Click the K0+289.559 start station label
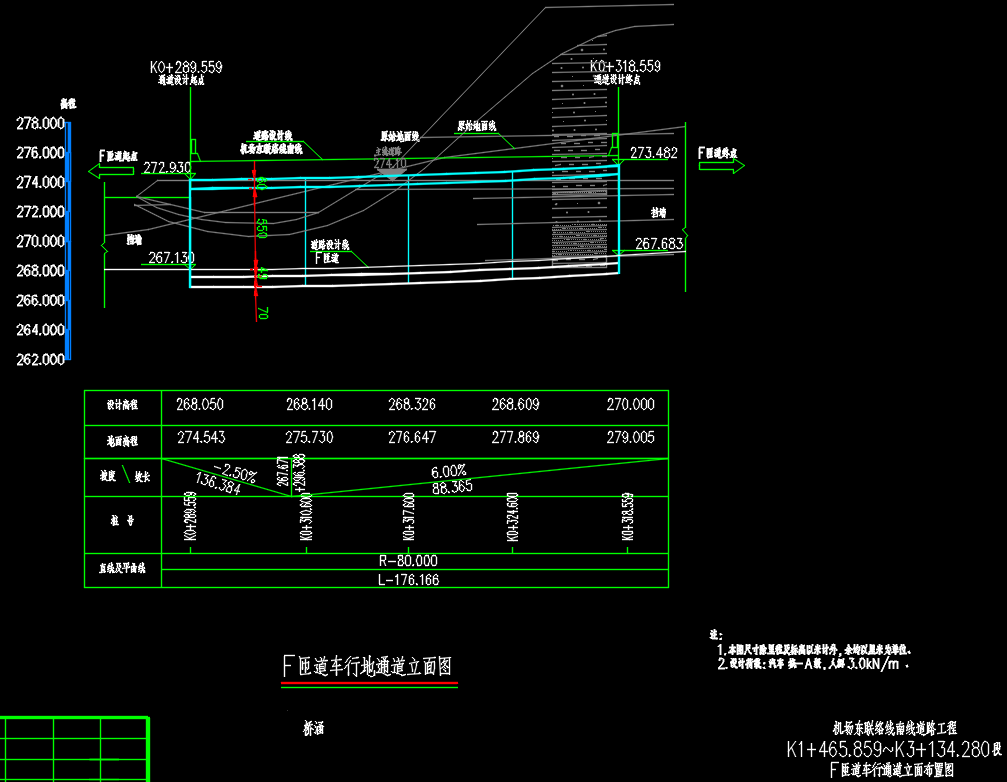The image size is (1007, 782). (186, 67)
